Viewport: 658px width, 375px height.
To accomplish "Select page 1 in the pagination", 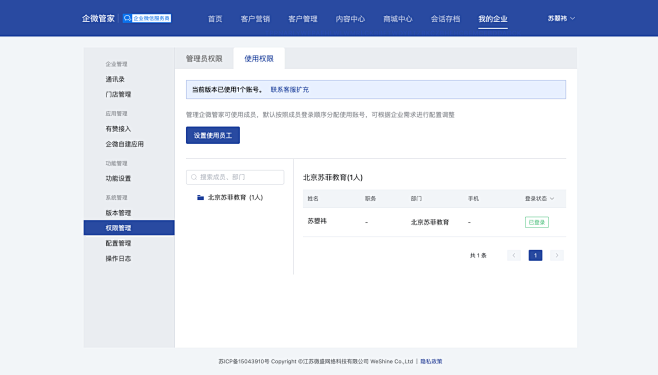I will point(535,255).
